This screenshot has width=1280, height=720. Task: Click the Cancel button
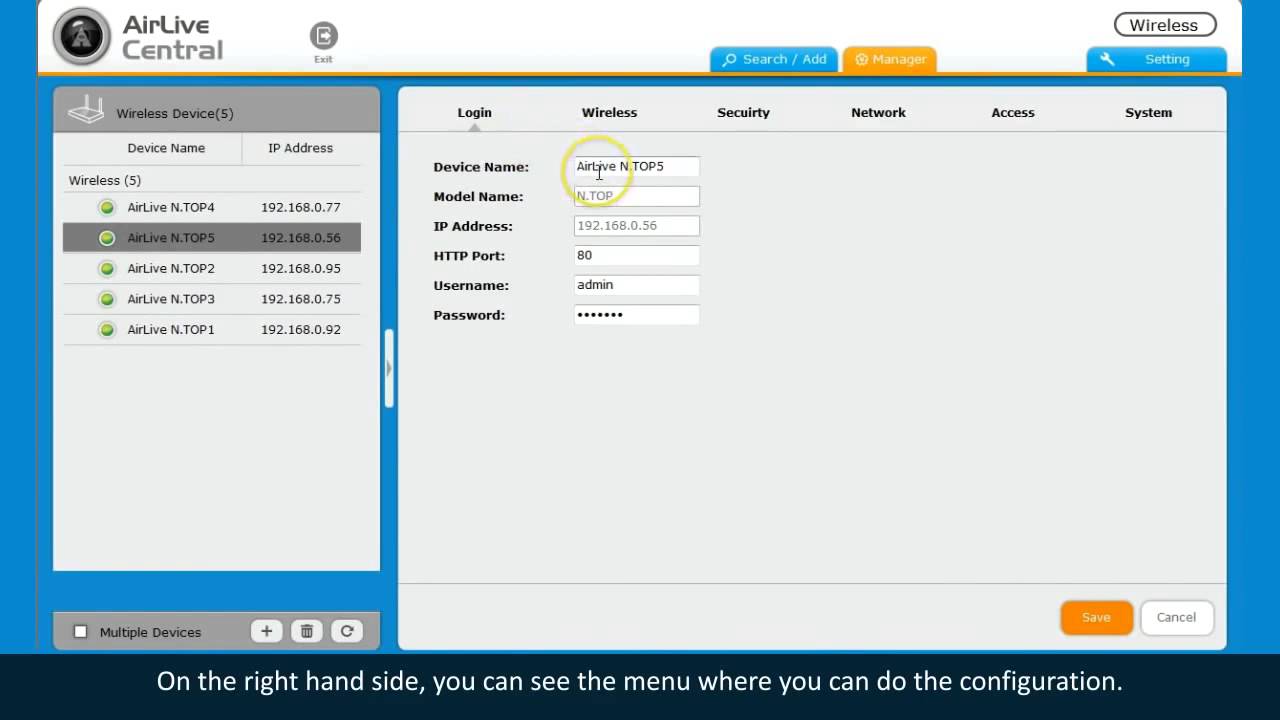click(x=1176, y=618)
